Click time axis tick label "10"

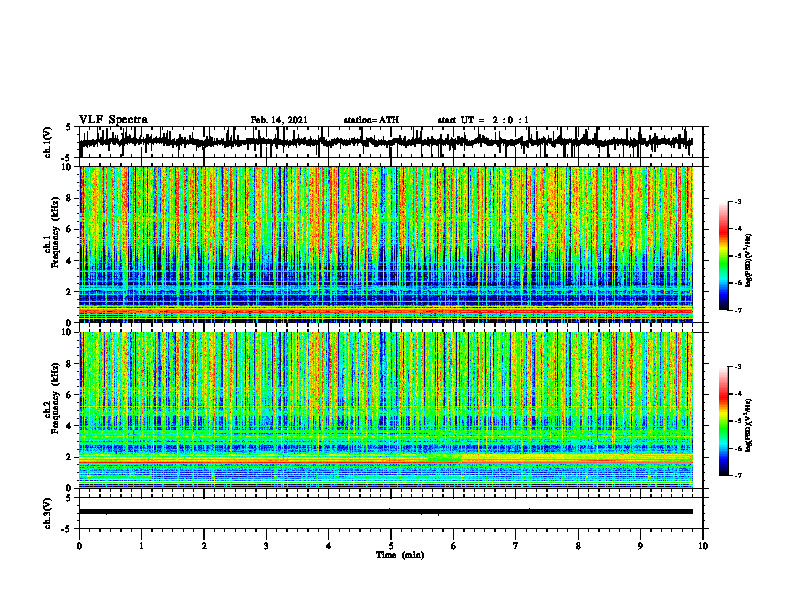[703, 546]
